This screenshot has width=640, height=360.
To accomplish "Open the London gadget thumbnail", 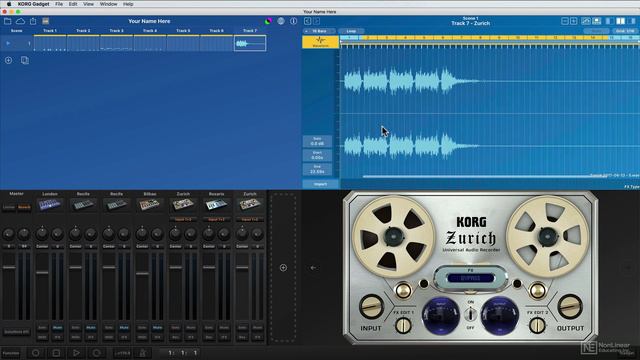I will [x=50, y=204].
